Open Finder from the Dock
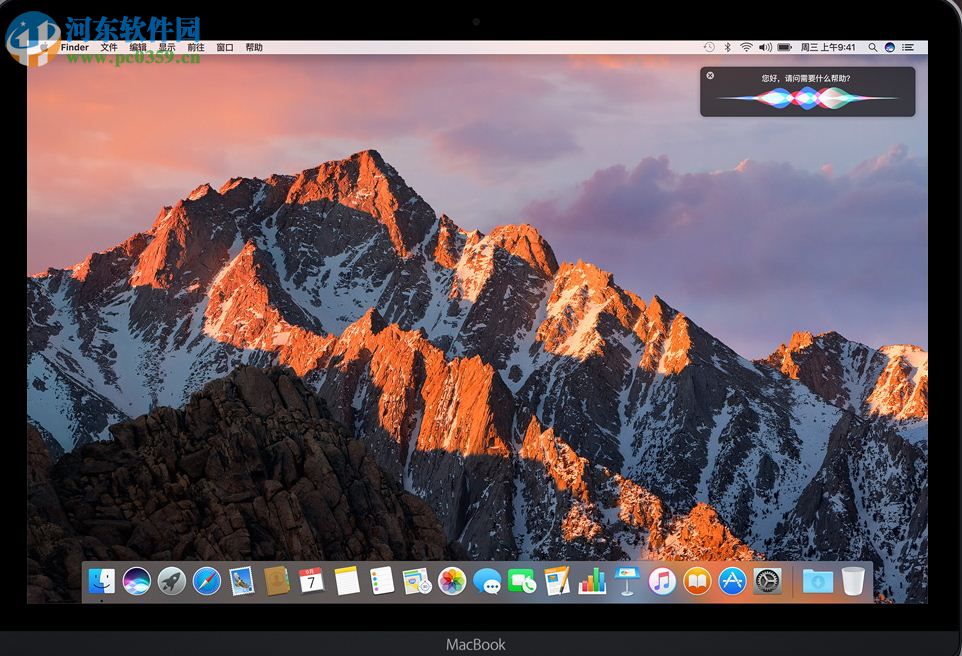 coord(102,581)
